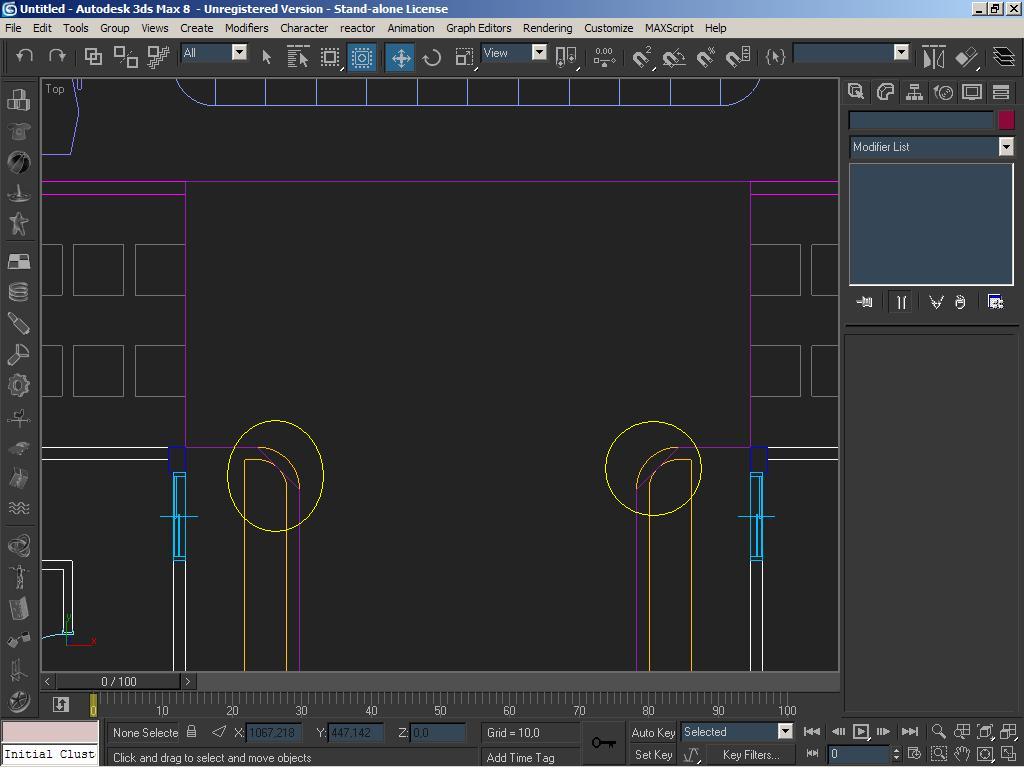This screenshot has width=1024, height=768.
Task: Switch to the Hierarchy command panel tab
Action: click(x=914, y=92)
